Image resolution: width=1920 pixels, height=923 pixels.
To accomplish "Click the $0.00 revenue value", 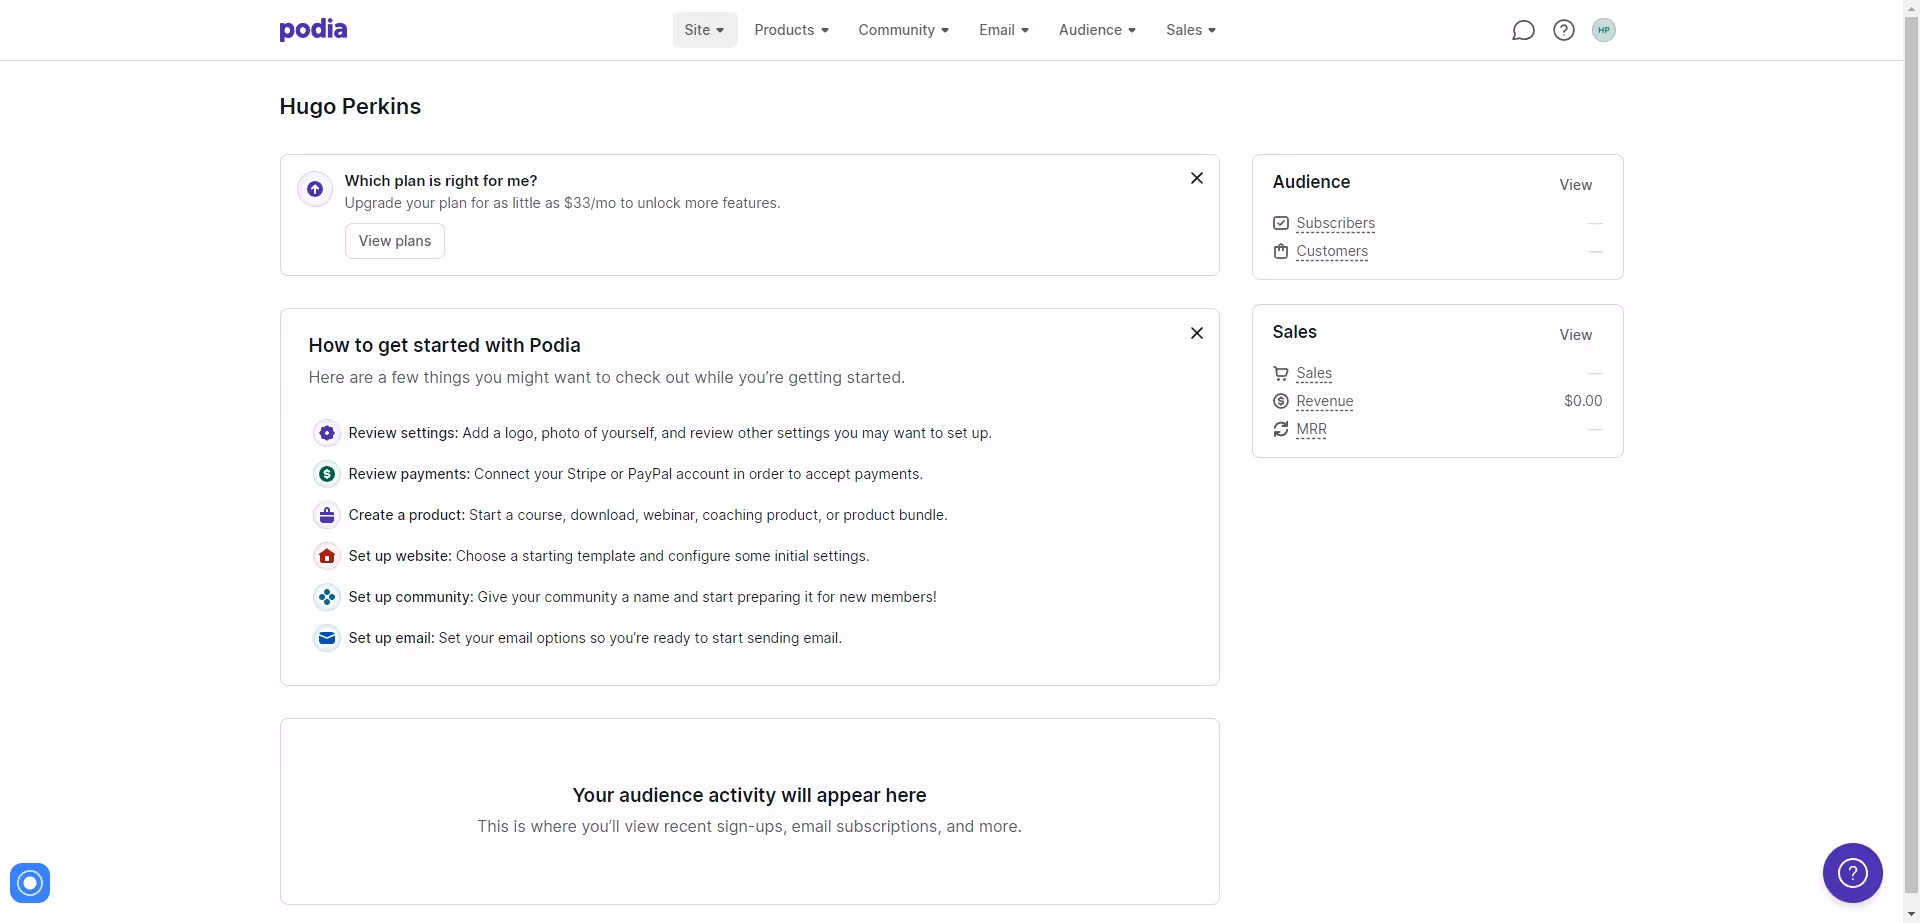I will (x=1583, y=401).
